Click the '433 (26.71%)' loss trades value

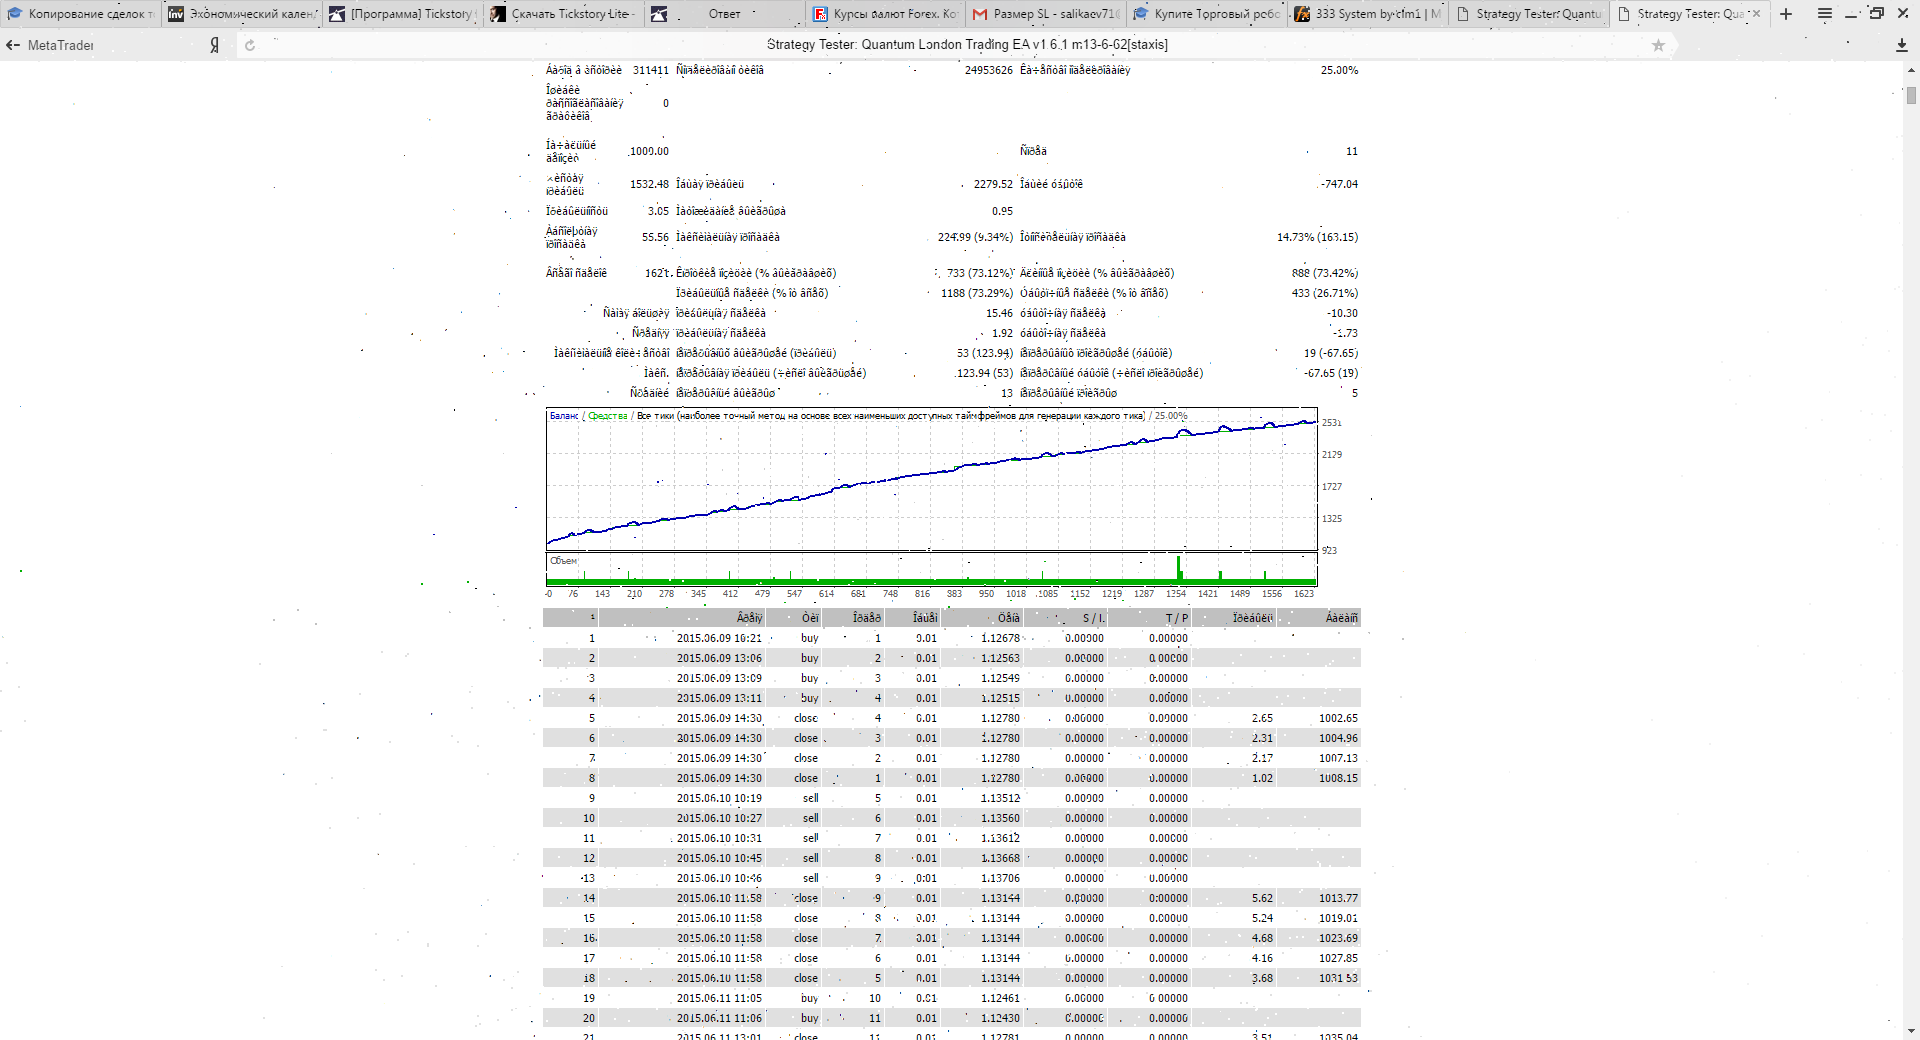pyautogui.click(x=1325, y=293)
